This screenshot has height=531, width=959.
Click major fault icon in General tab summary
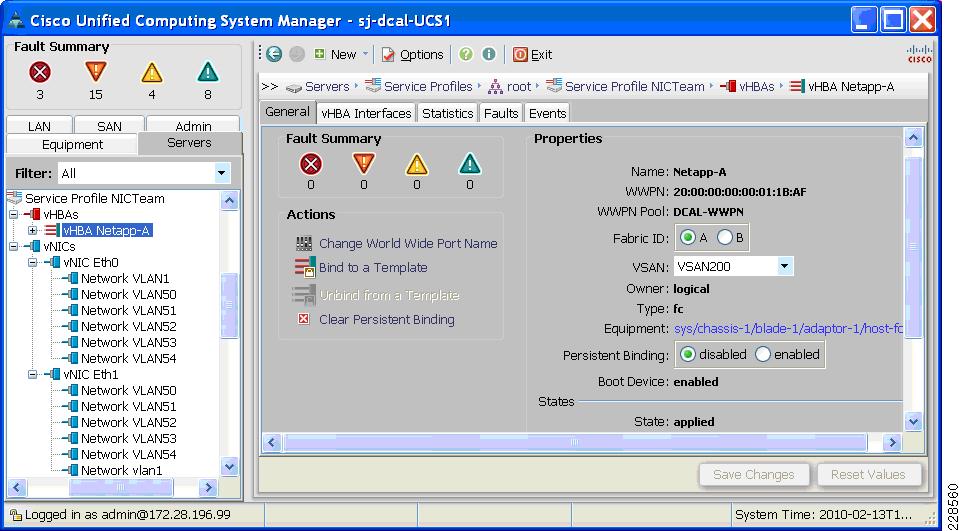(x=364, y=164)
